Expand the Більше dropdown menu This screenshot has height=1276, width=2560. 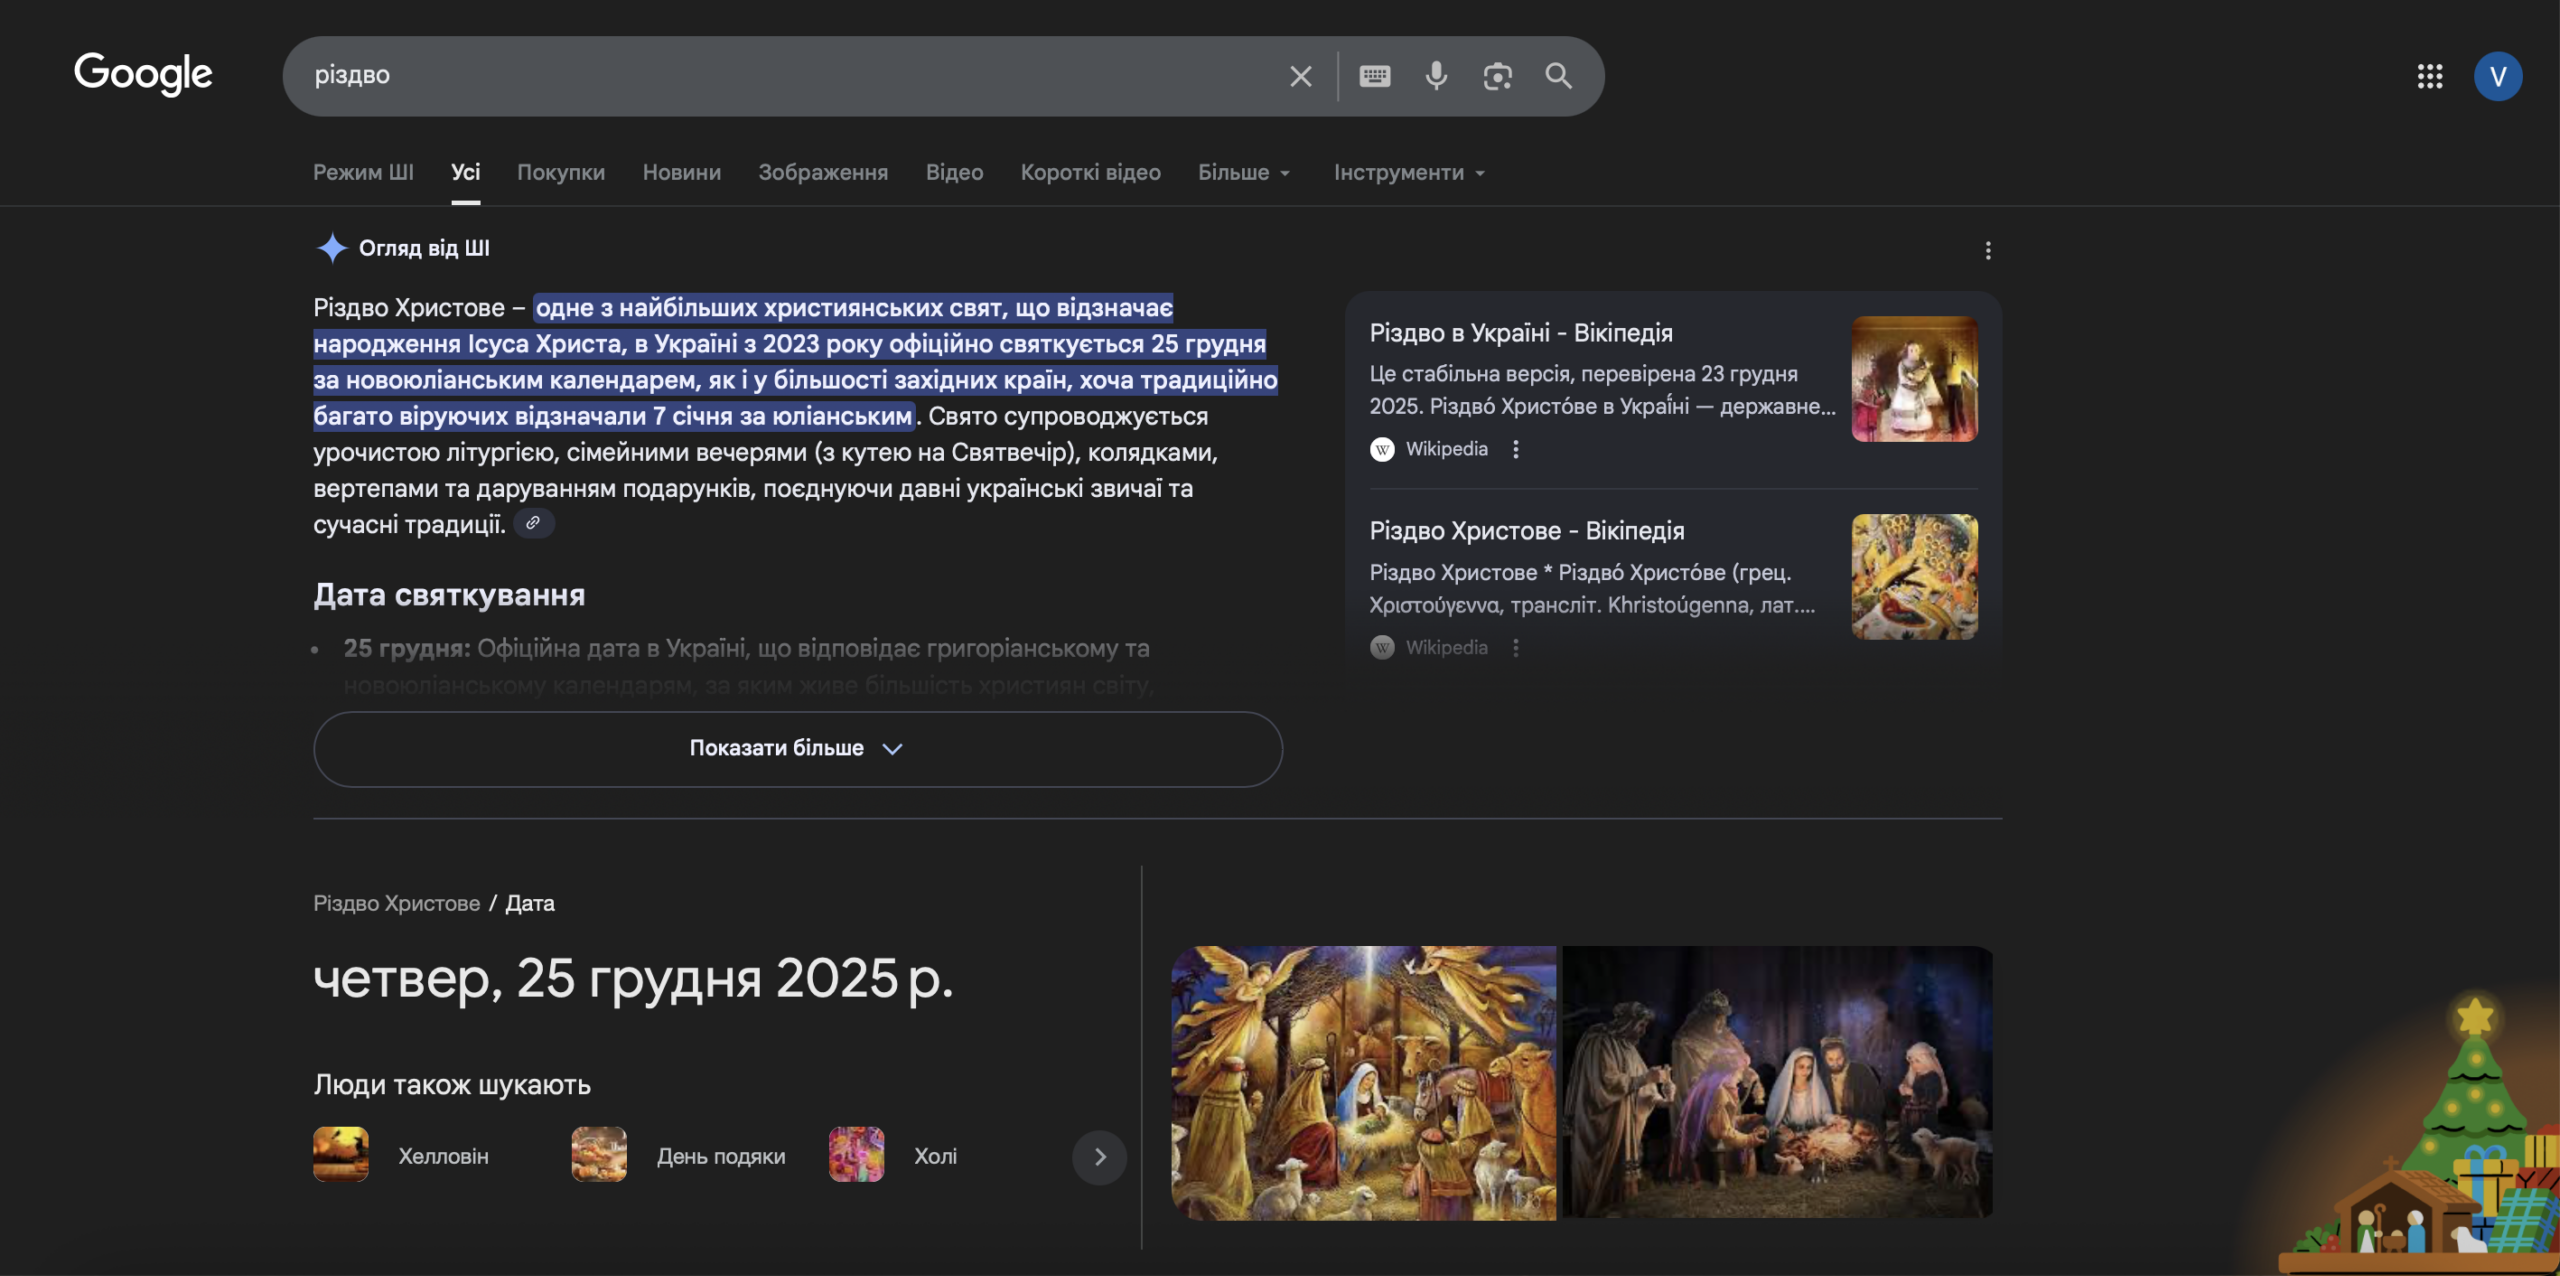pyautogui.click(x=1244, y=172)
